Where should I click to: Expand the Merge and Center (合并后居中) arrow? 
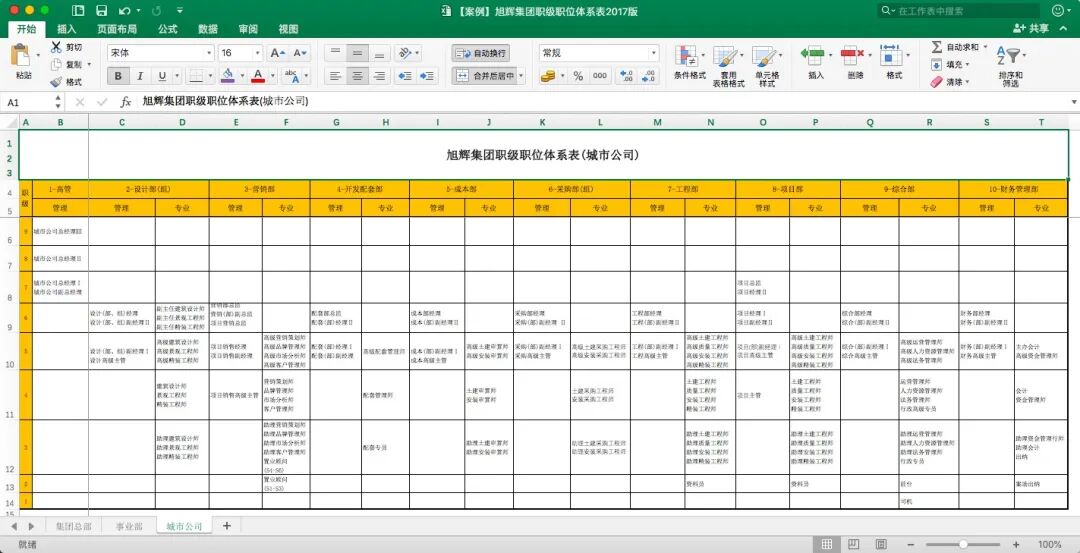(521, 76)
